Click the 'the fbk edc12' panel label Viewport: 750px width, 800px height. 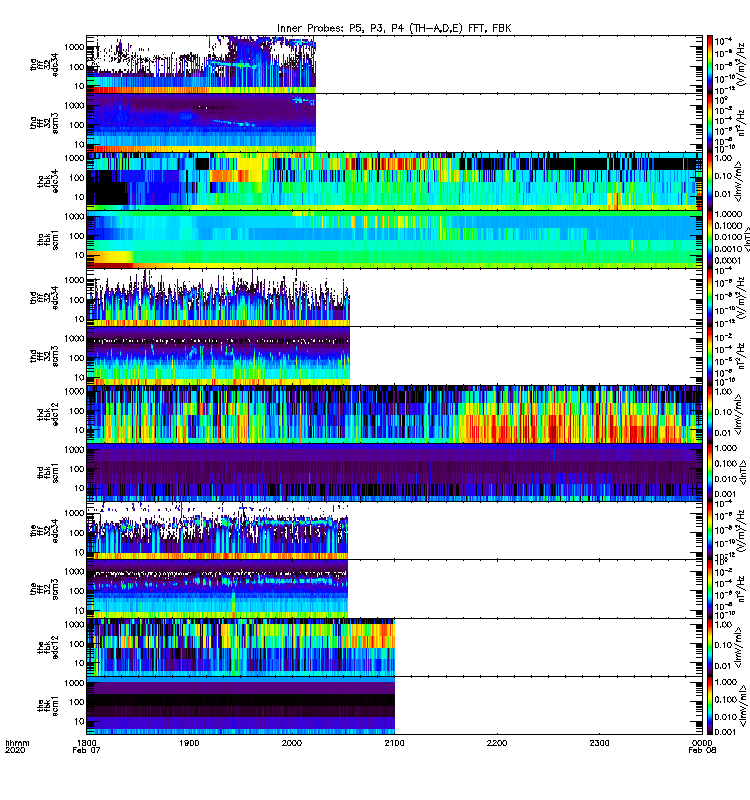tap(48, 647)
